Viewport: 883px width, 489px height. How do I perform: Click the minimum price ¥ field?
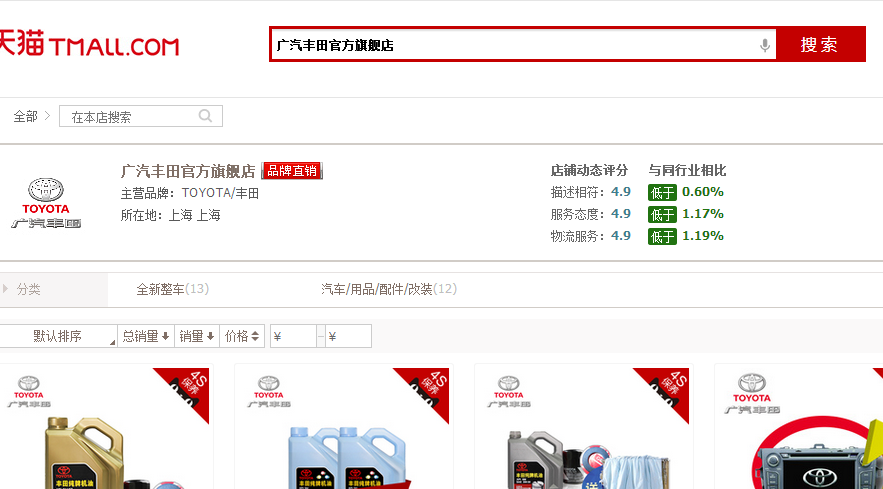click(x=293, y=336)
